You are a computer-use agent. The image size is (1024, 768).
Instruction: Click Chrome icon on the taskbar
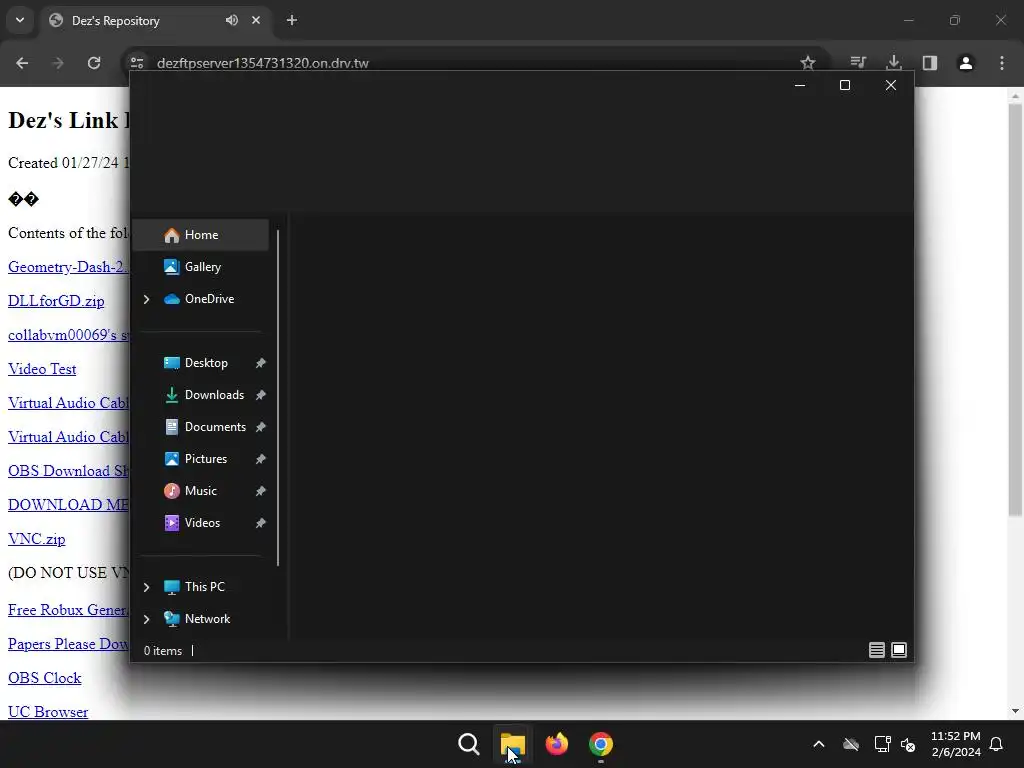click(x=600, y=744)
